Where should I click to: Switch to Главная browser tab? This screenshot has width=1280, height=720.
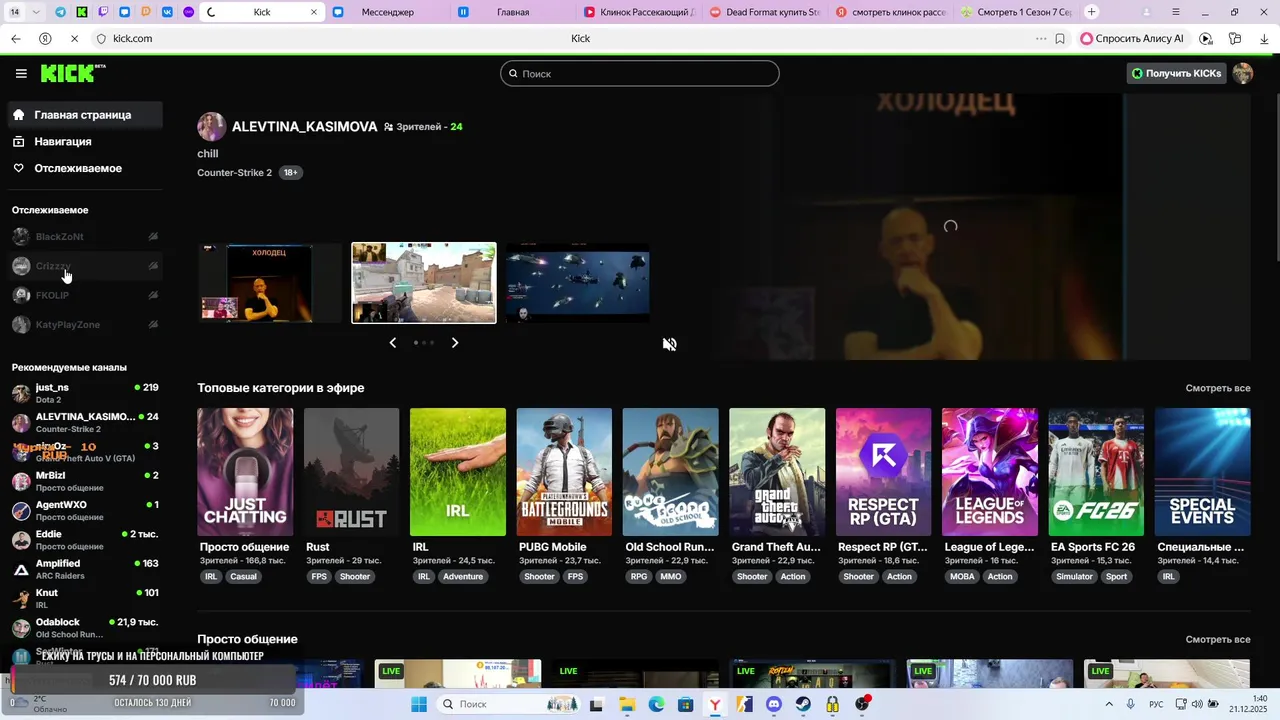pyautogui.click(x=512, y=12)
